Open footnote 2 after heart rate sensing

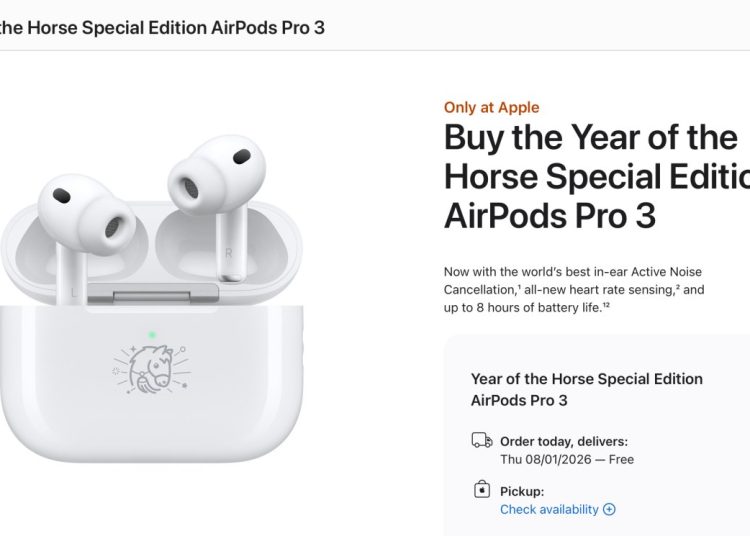tap(678, 288)
